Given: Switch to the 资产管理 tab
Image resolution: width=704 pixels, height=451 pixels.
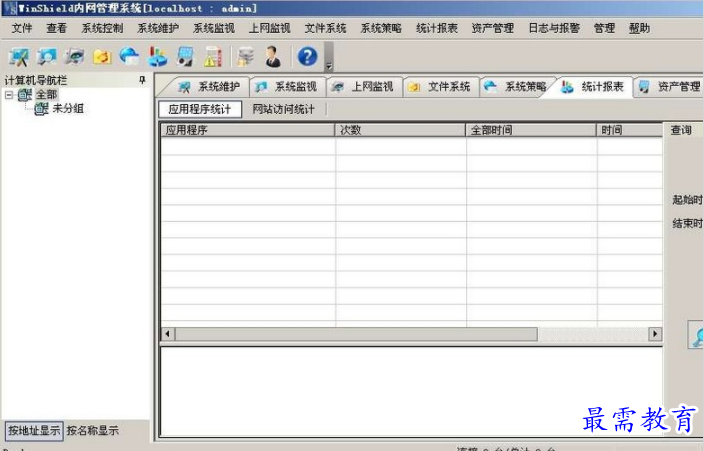Looking at the screenshot, I should click(x=670, y=87).
